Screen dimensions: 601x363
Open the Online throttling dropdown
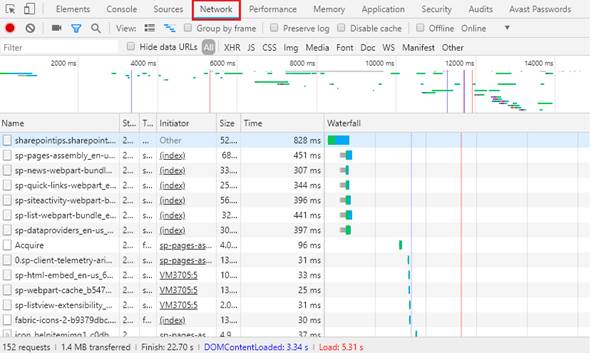[x=486, y=28]
